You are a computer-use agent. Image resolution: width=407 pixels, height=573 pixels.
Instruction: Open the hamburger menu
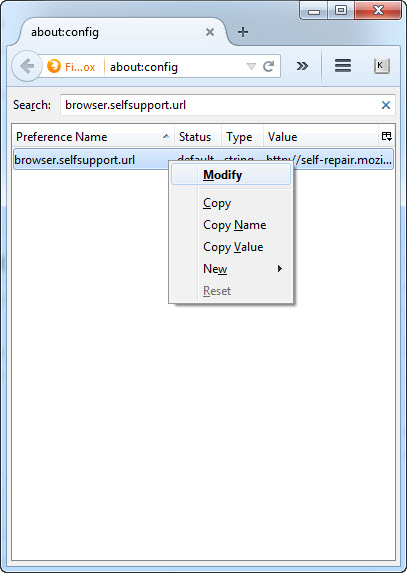point(343,66)
